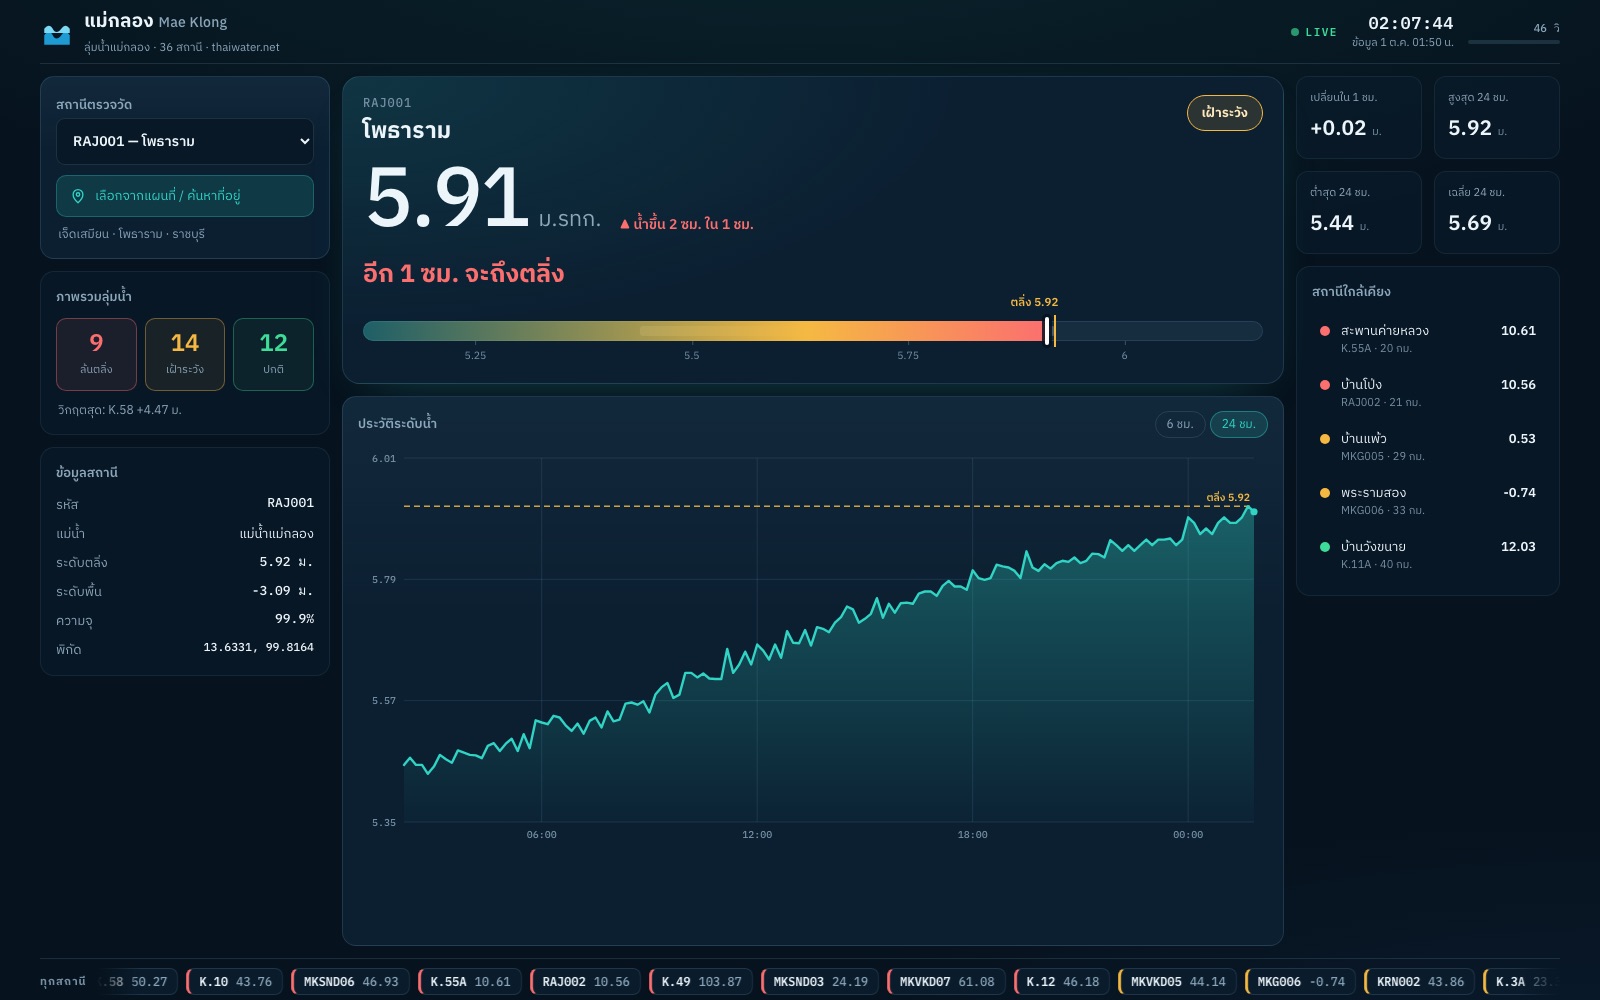1600x1000 pixels.
Task: Click the K.55A 10.61 ticker chip
Action: click(x=470, y=982)
